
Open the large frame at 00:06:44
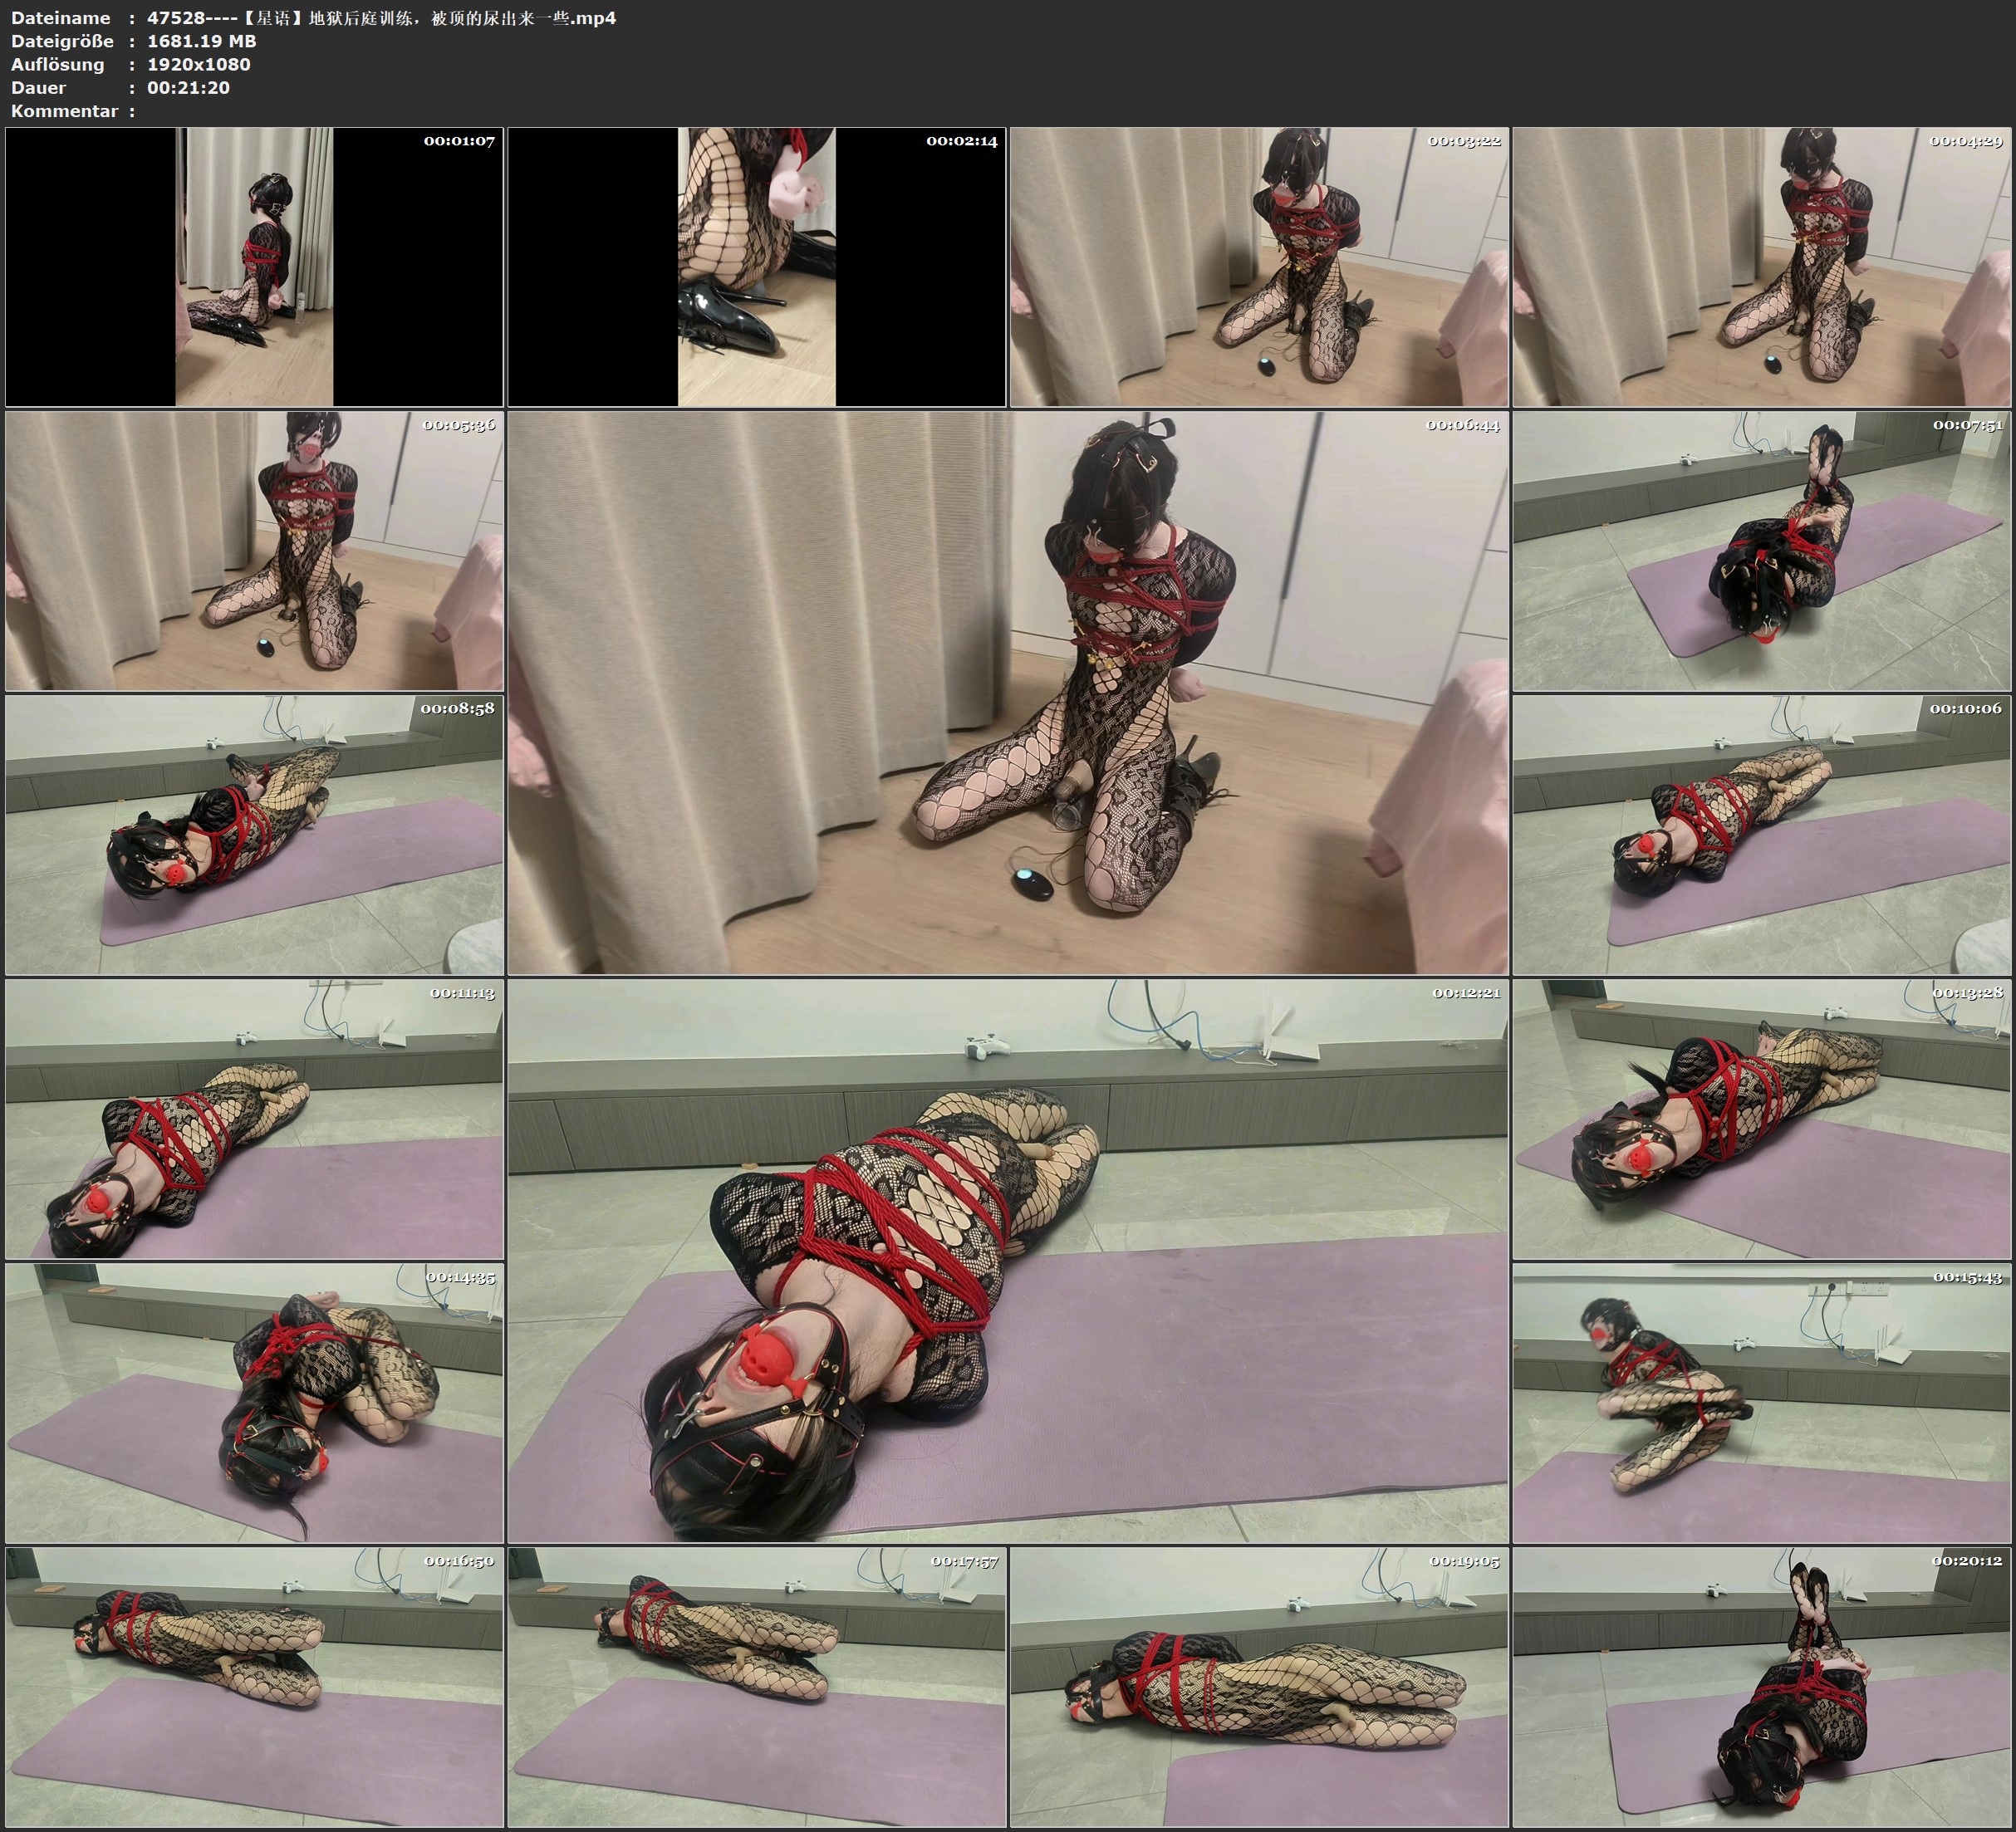pos(1008,692)
